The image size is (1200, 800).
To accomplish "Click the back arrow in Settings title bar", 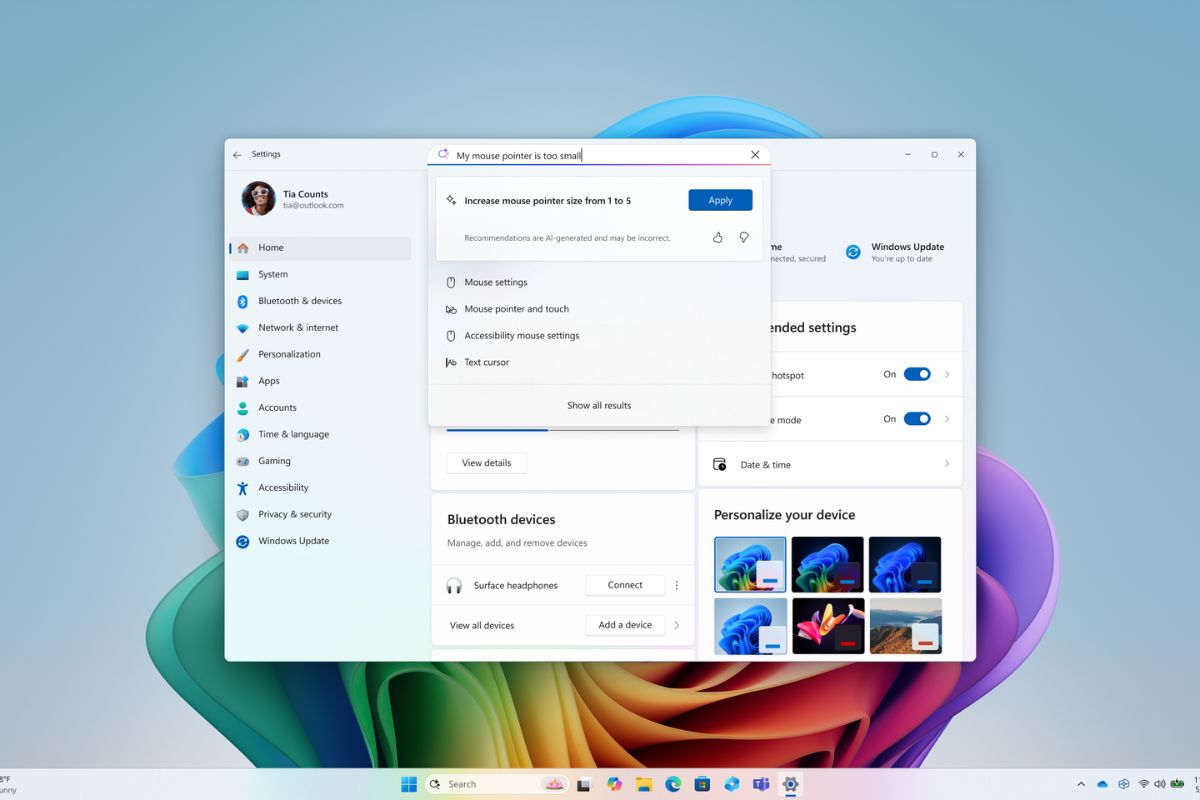I will tap(237, 154).
